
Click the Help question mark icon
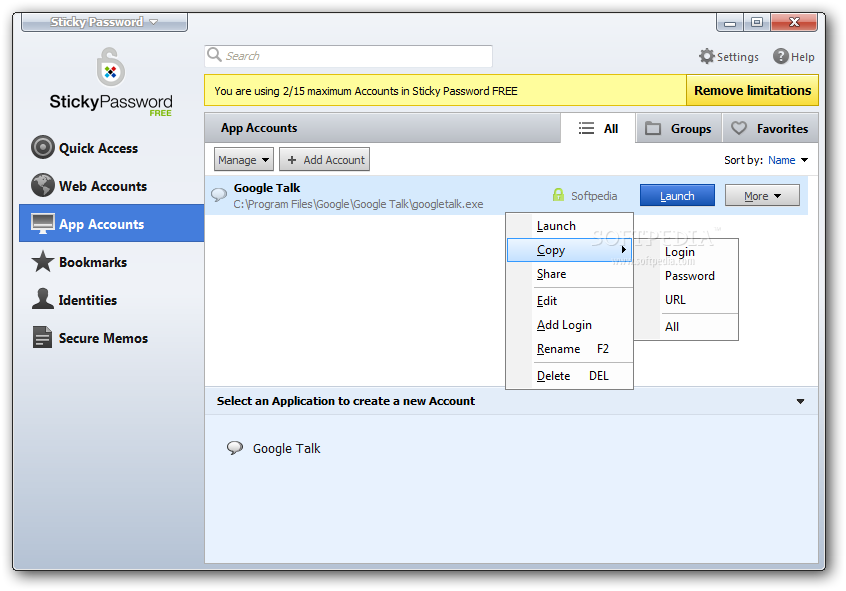point(780,56)
